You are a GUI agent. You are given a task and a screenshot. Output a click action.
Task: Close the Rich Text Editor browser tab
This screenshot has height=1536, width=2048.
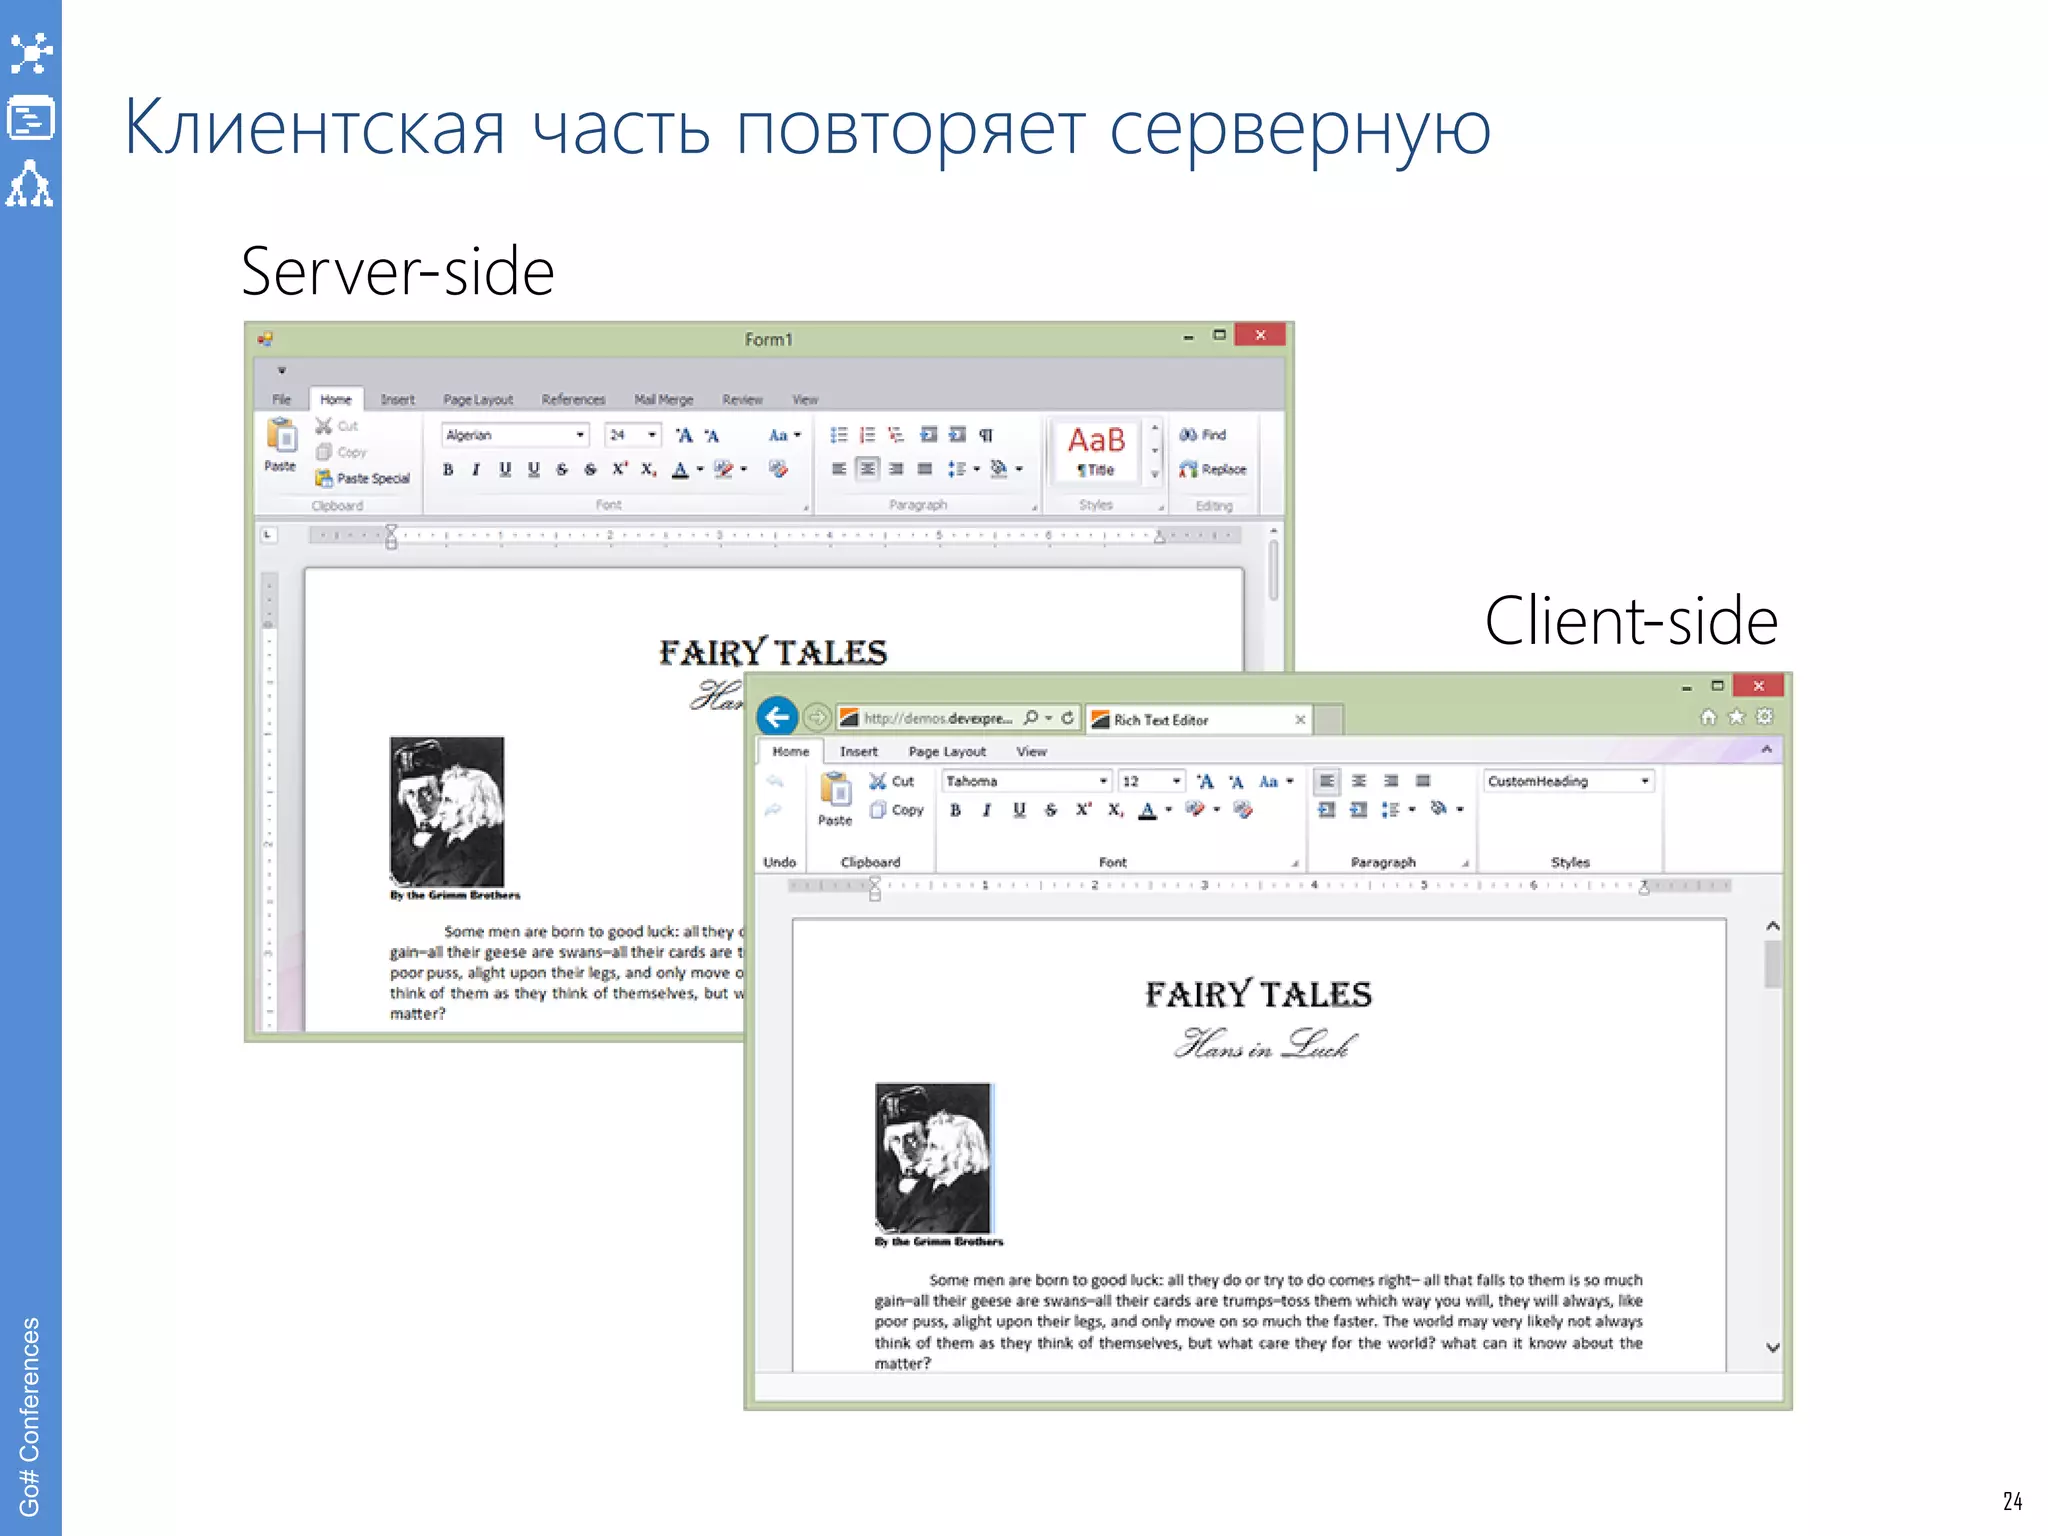(x=1300, y=719)
